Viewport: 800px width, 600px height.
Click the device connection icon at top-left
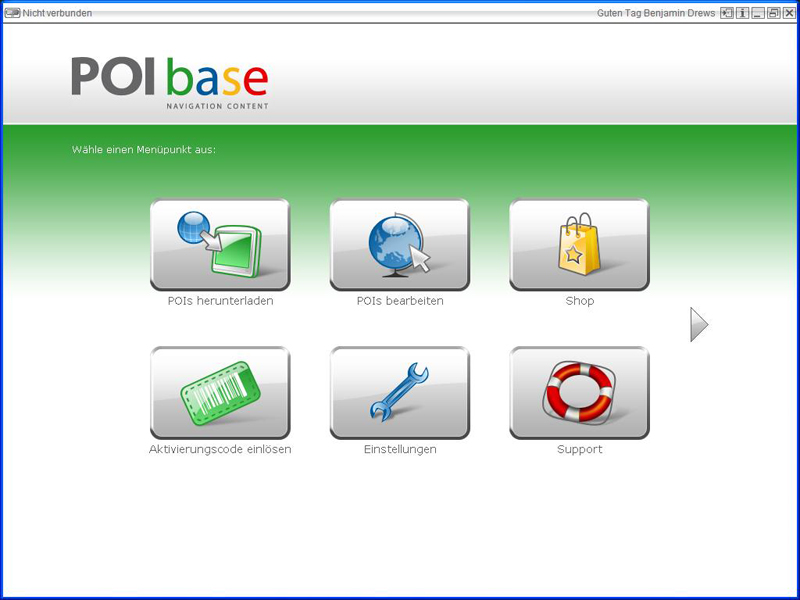tap(12, 13)
